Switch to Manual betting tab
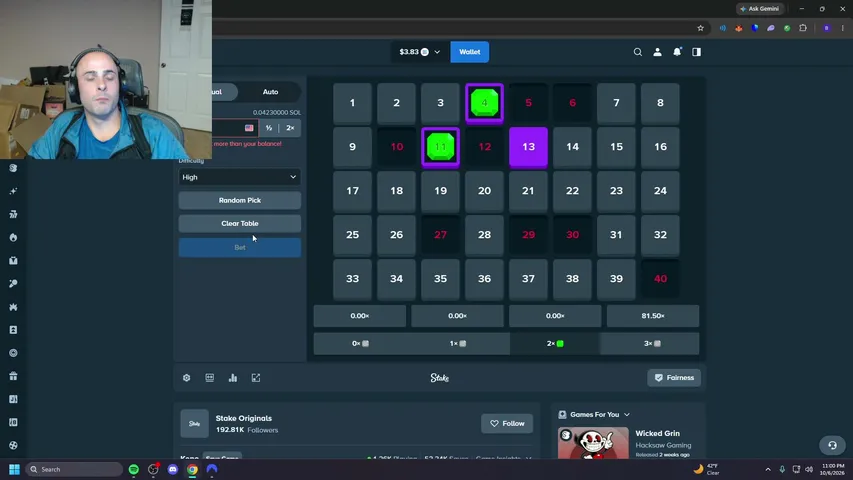The height and width of the screenshot is (480, 853). [x=215, y=92]
